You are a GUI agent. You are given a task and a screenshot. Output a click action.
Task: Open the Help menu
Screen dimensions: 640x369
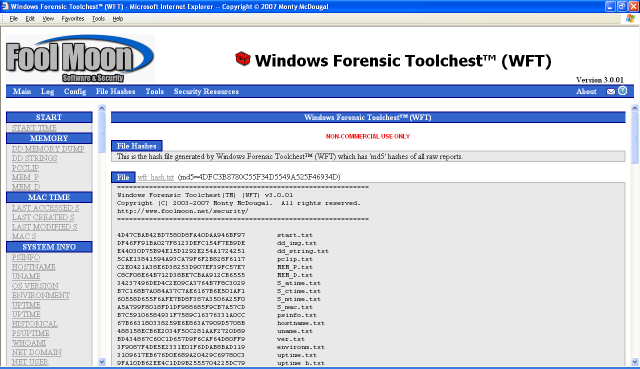[118, 19]
